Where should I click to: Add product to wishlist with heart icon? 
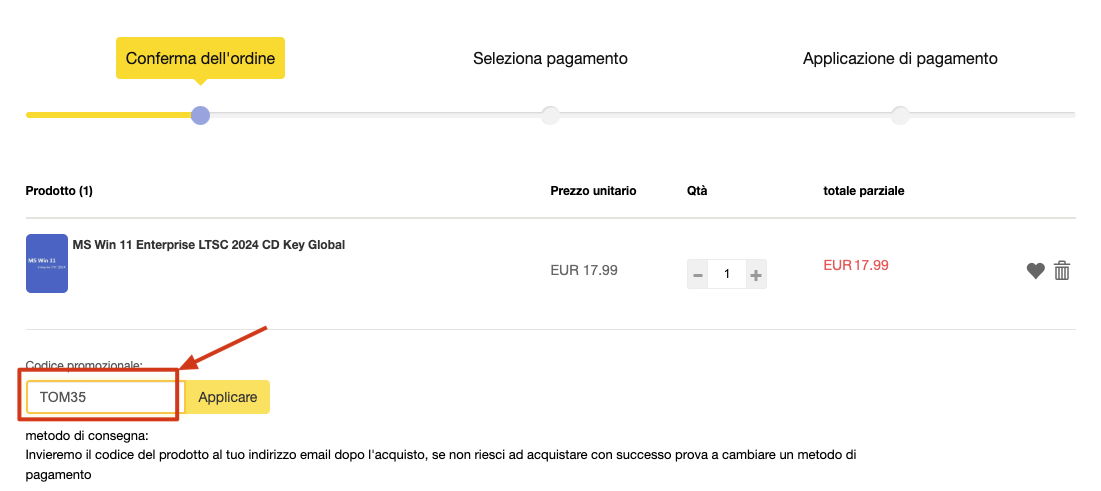pos(1035,271)
